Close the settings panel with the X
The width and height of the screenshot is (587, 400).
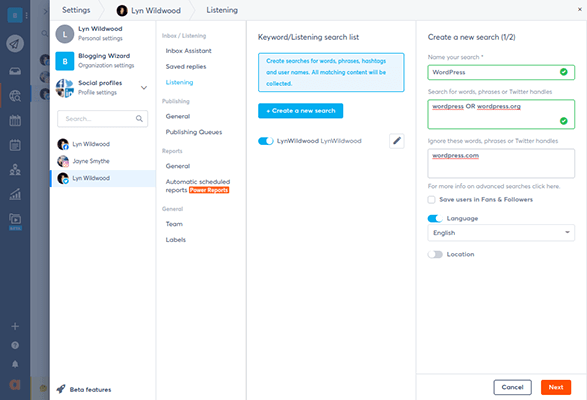[580, 9]
